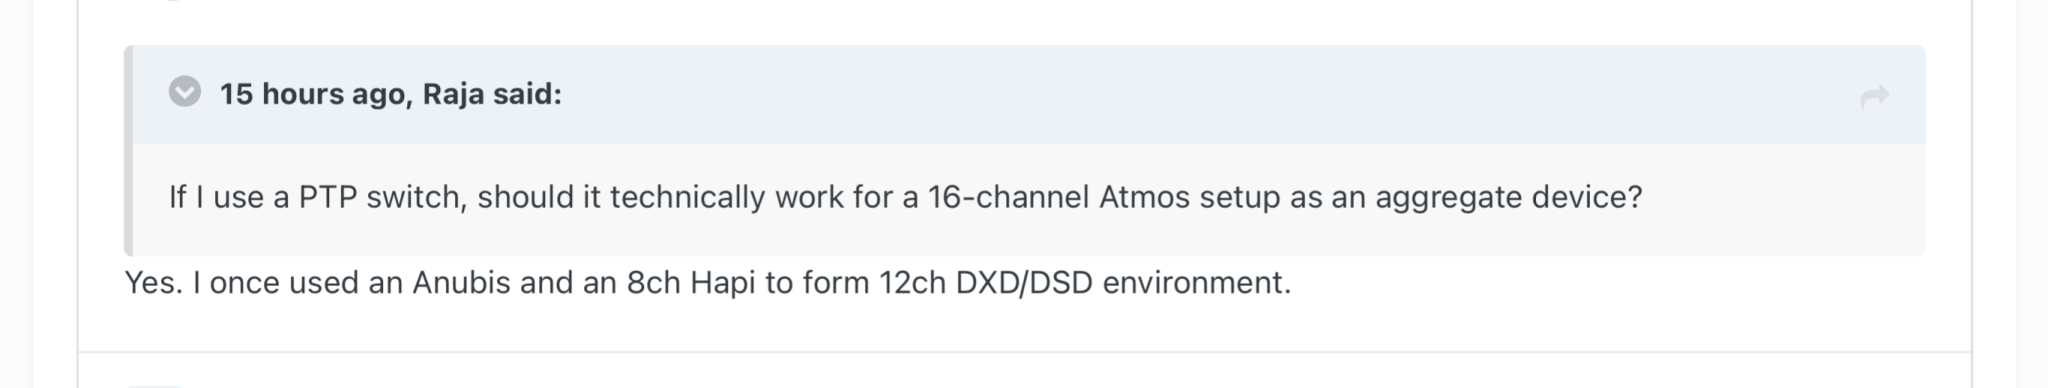Viewport: 2048px width, 388px height.
Task: Click the reply text starting with "Yes."
Action: [x=708, y=283]
